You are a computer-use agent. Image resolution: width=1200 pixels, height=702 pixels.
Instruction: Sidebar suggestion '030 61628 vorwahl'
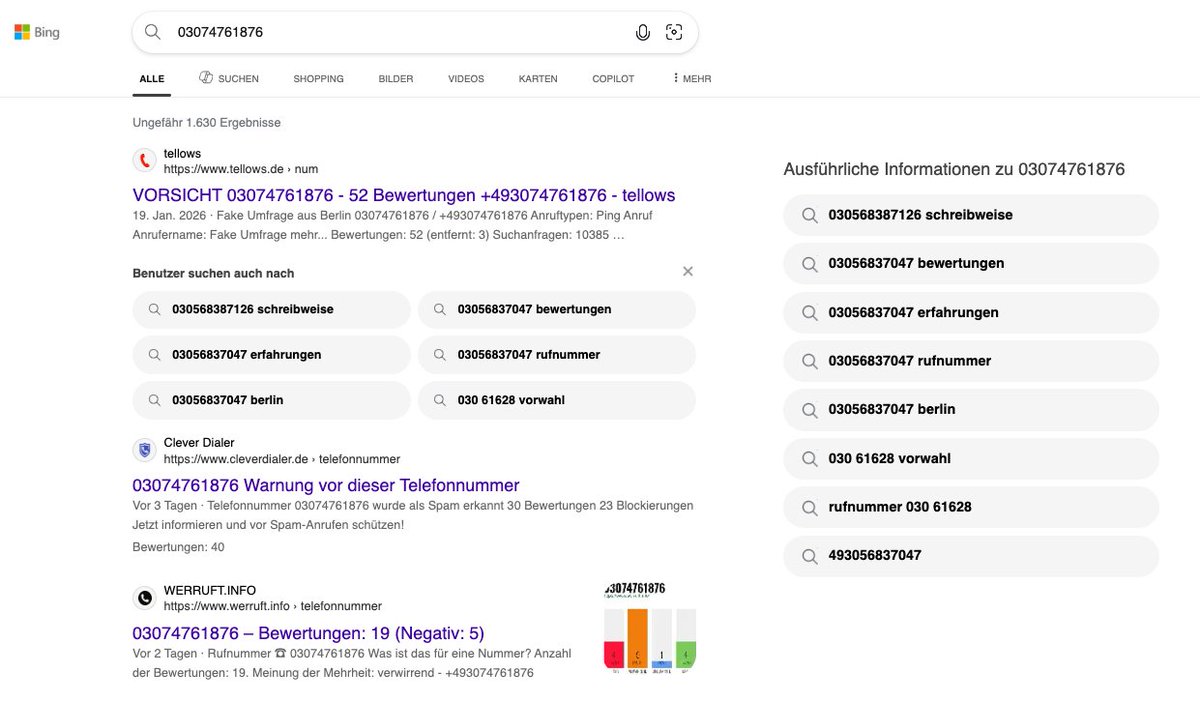[x=971, y=458]
